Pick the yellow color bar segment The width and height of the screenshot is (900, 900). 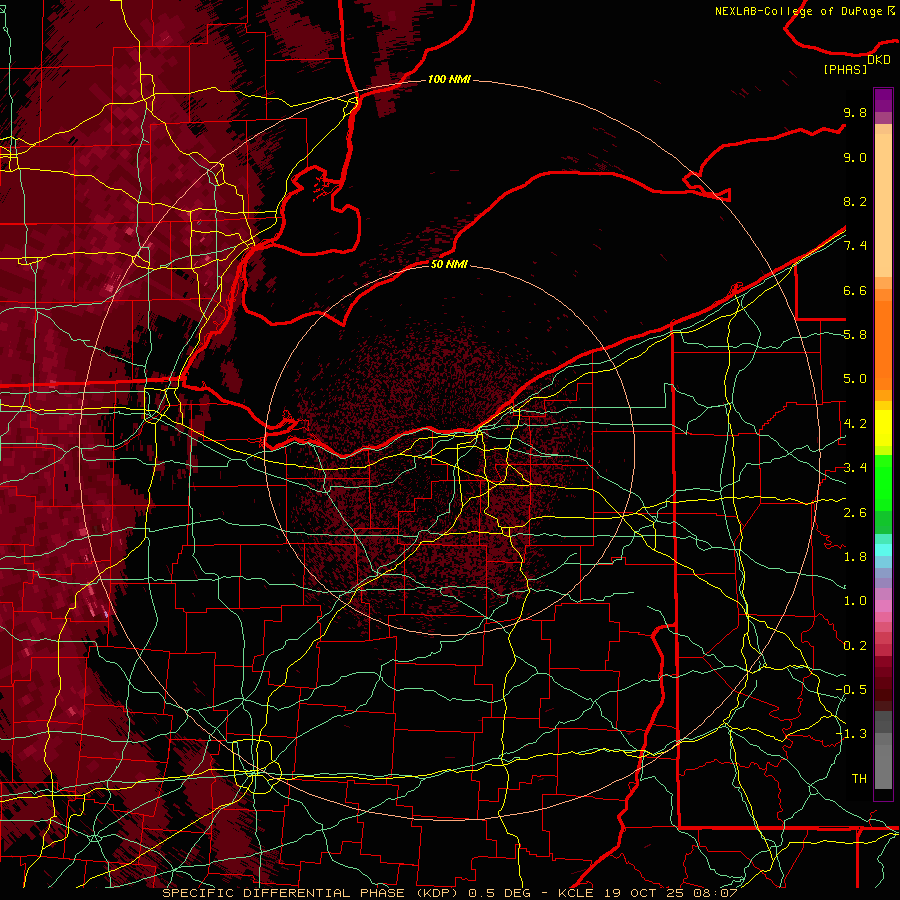(883, 428)
